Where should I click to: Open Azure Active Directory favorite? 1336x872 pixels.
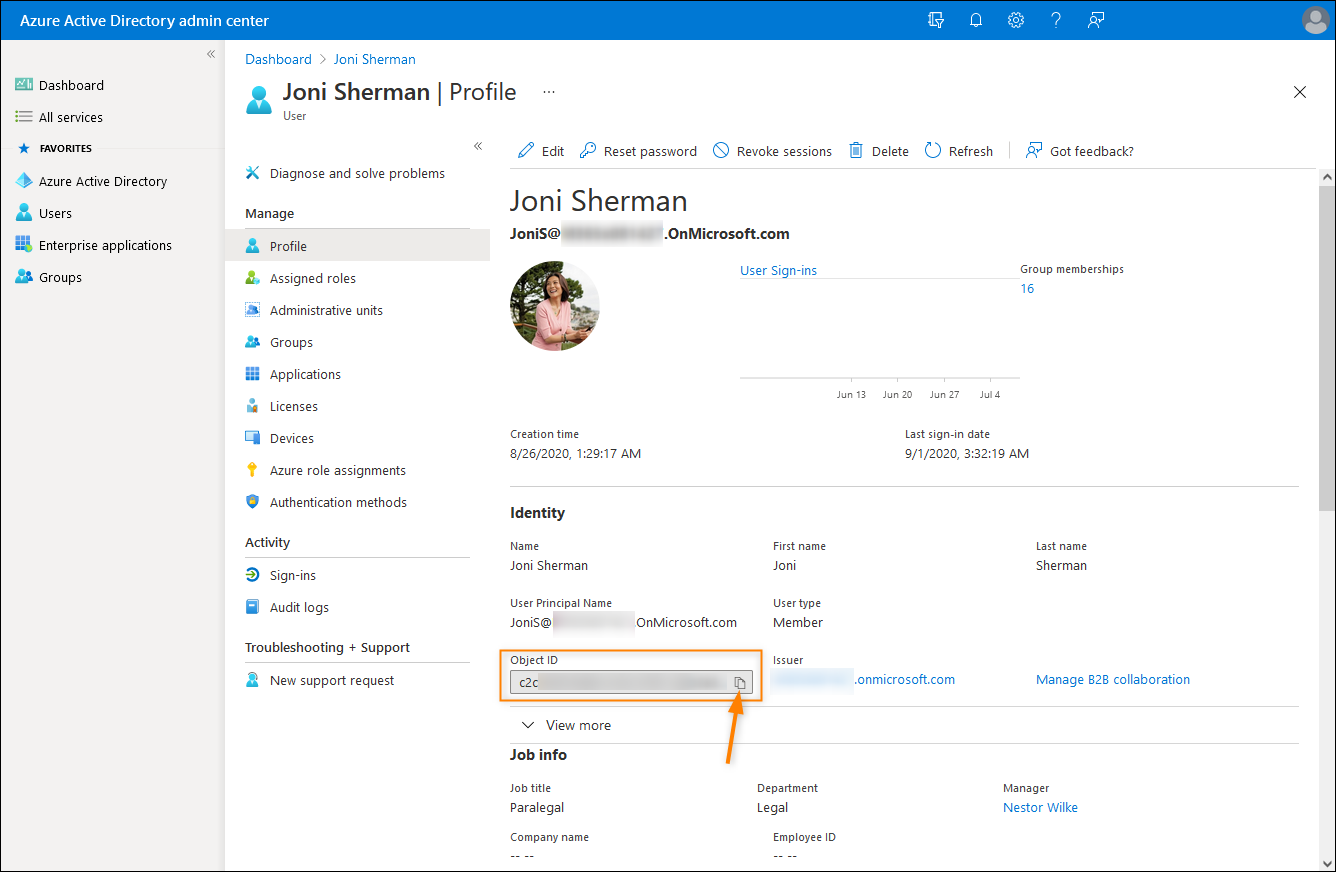(x=92, y=181)
